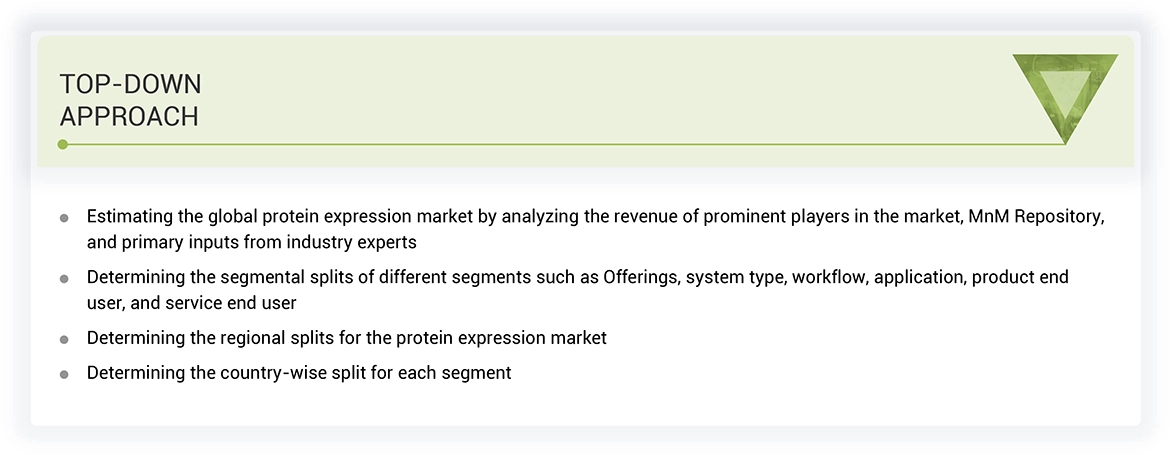Screen dimensions: 1170x455
Task: Select the word "TOP-DOWN" in the heading
Action: pos(130,85)
